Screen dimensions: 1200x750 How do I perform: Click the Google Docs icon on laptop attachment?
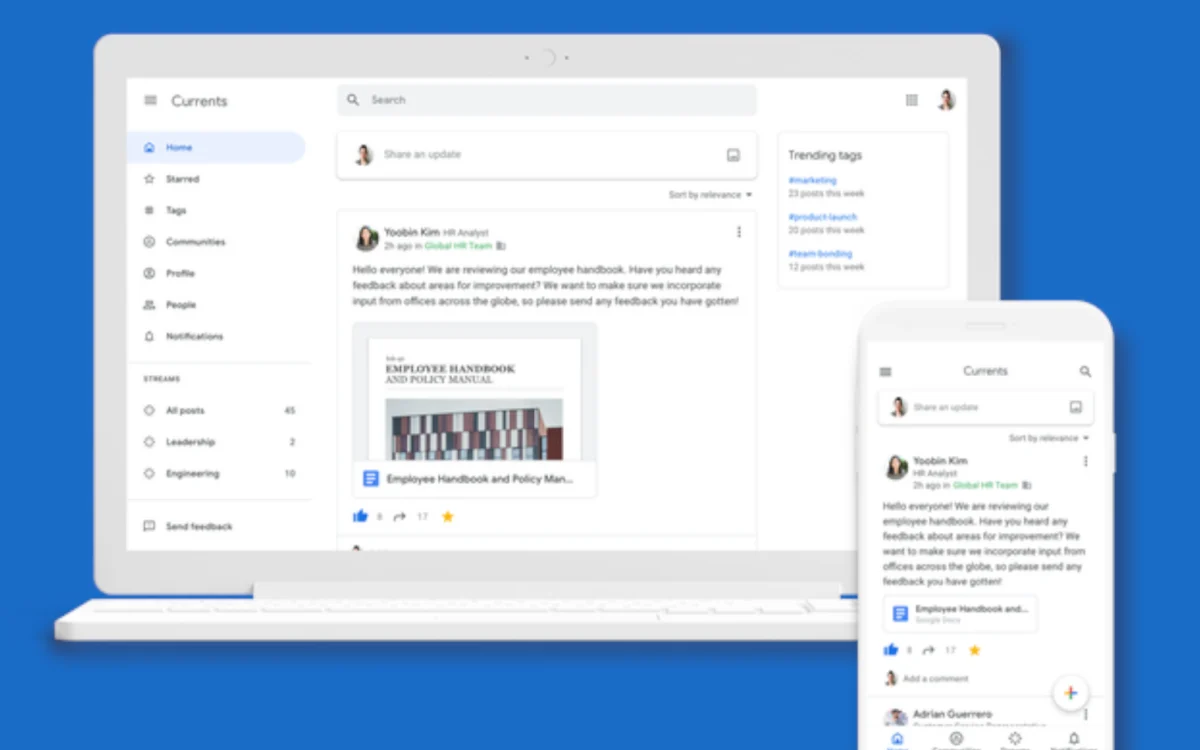coord(371,479)
